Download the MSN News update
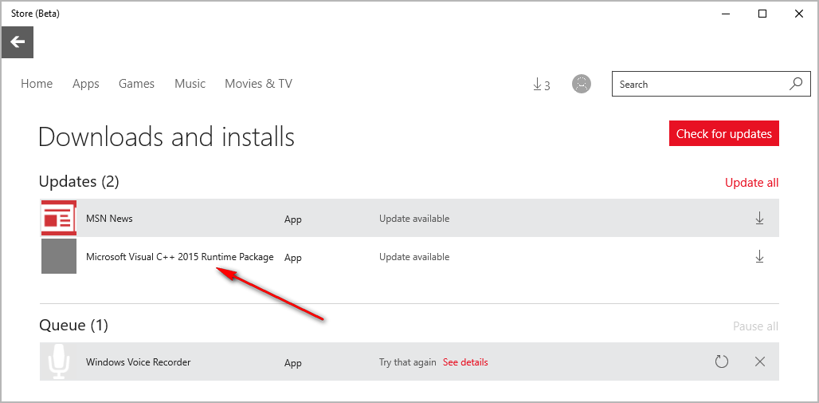The width and height of the screenshot is (819, 403). [x=759, y=219]
